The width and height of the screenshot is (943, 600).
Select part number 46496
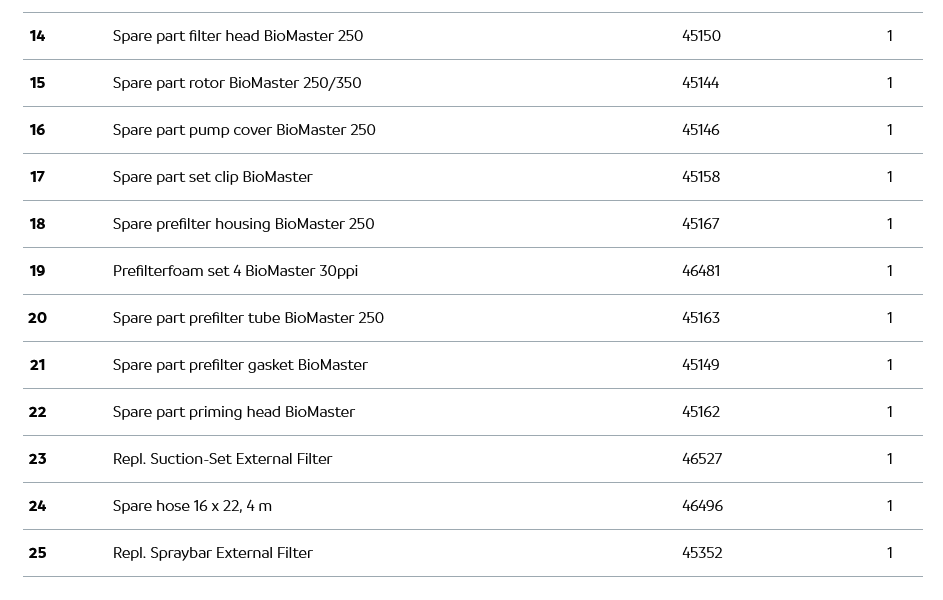[x=702, y=506]
